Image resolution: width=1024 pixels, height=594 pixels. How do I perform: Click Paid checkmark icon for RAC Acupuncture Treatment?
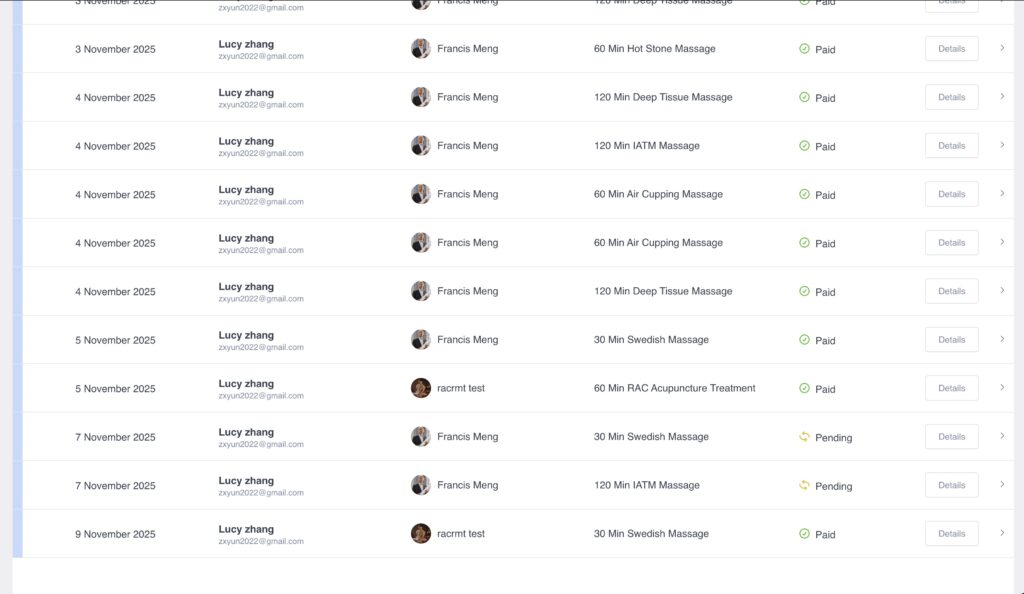click(x=804, y=389)
